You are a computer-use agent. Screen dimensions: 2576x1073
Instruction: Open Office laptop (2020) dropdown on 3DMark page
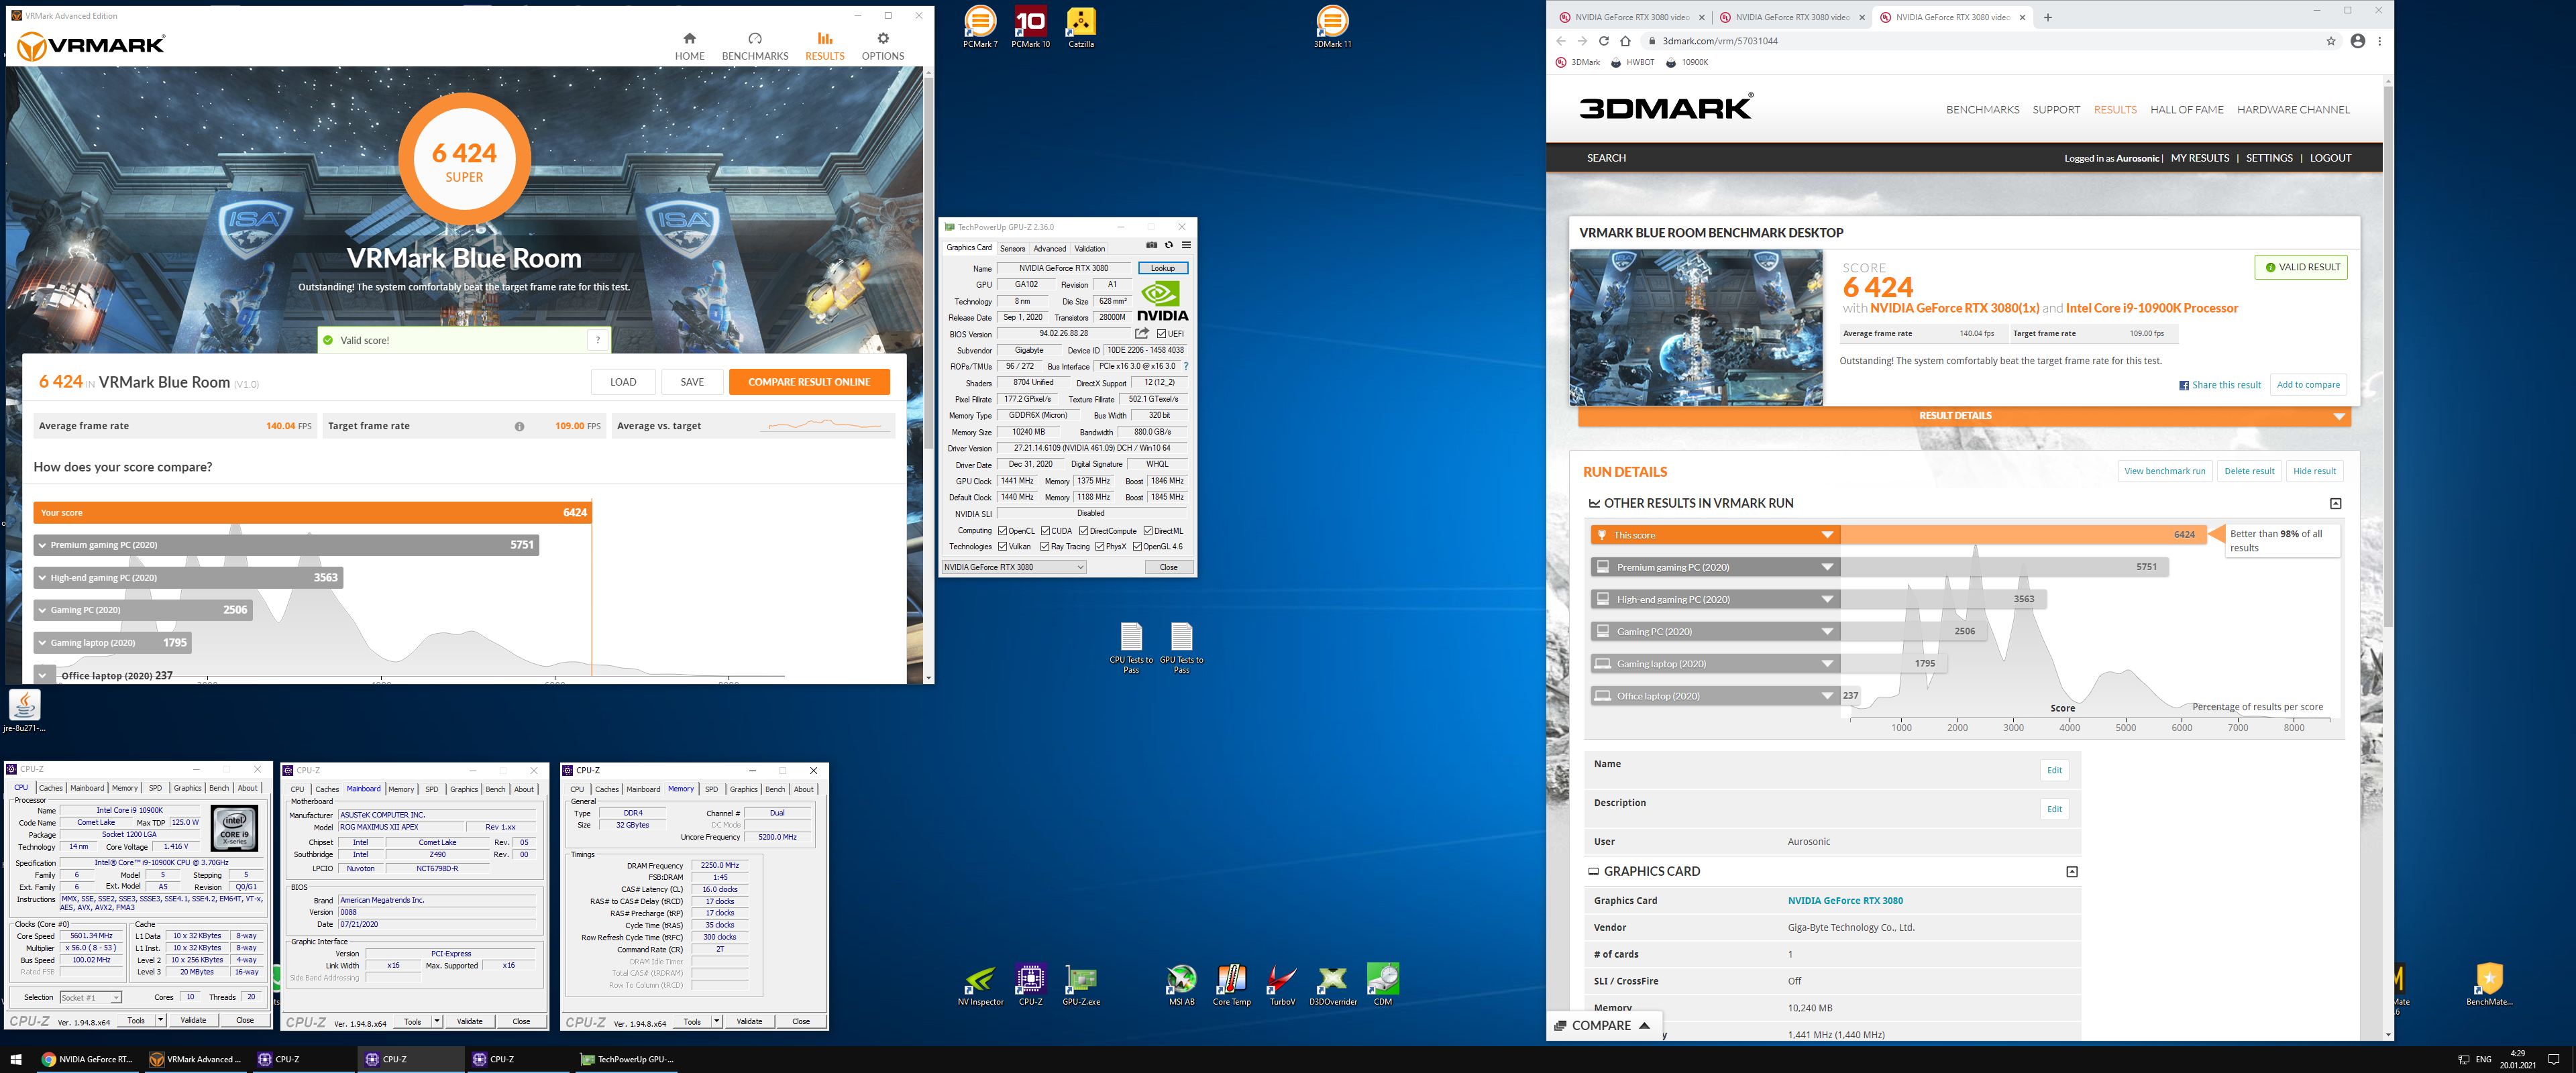1827,696
